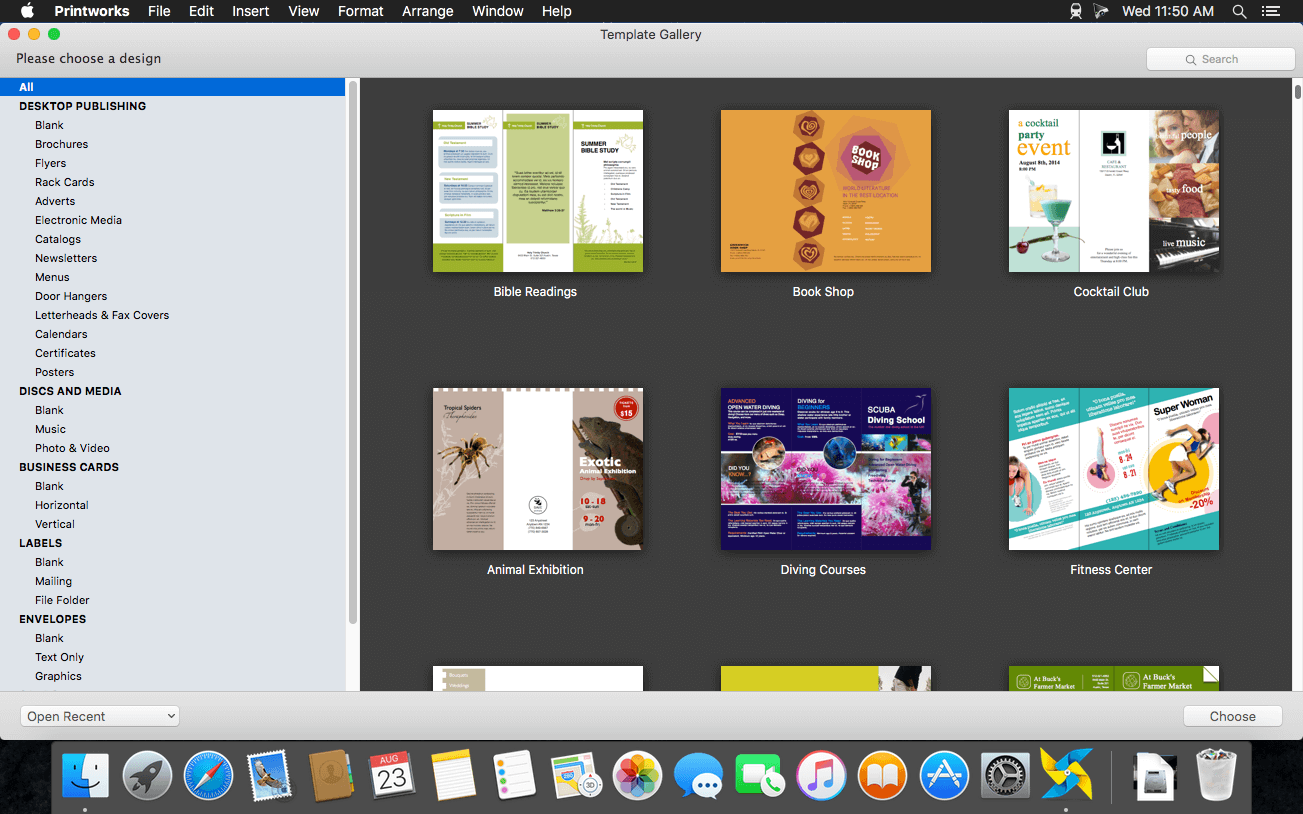
Task: Select Posters category
Action: (x=55, y=372)
